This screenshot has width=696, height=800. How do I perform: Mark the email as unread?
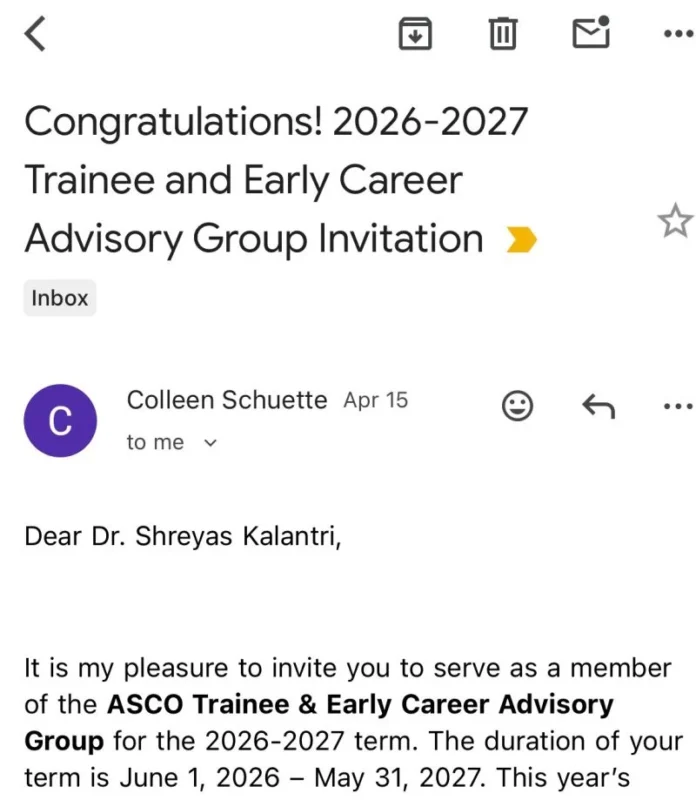click(590, 33)
